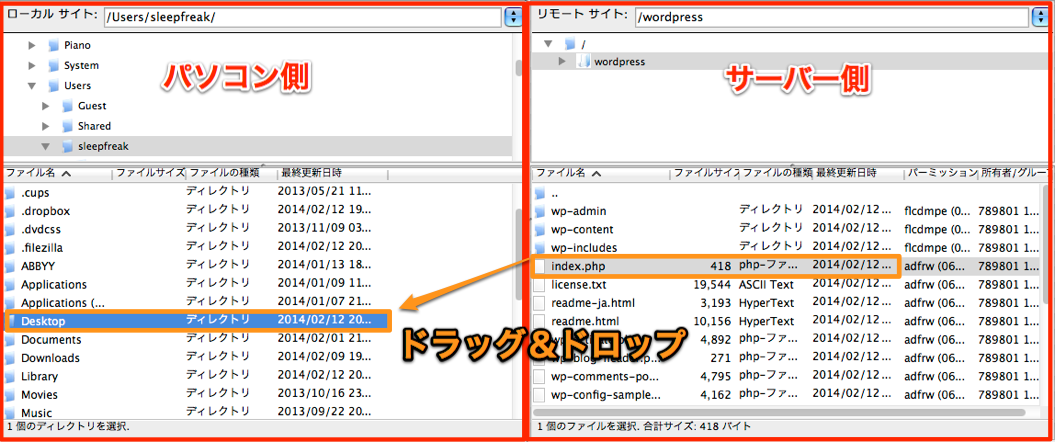Viewport: 1055px width, 442px height.
Task: Click the wp-admin folder icon
Action: (x=540, y=211)
